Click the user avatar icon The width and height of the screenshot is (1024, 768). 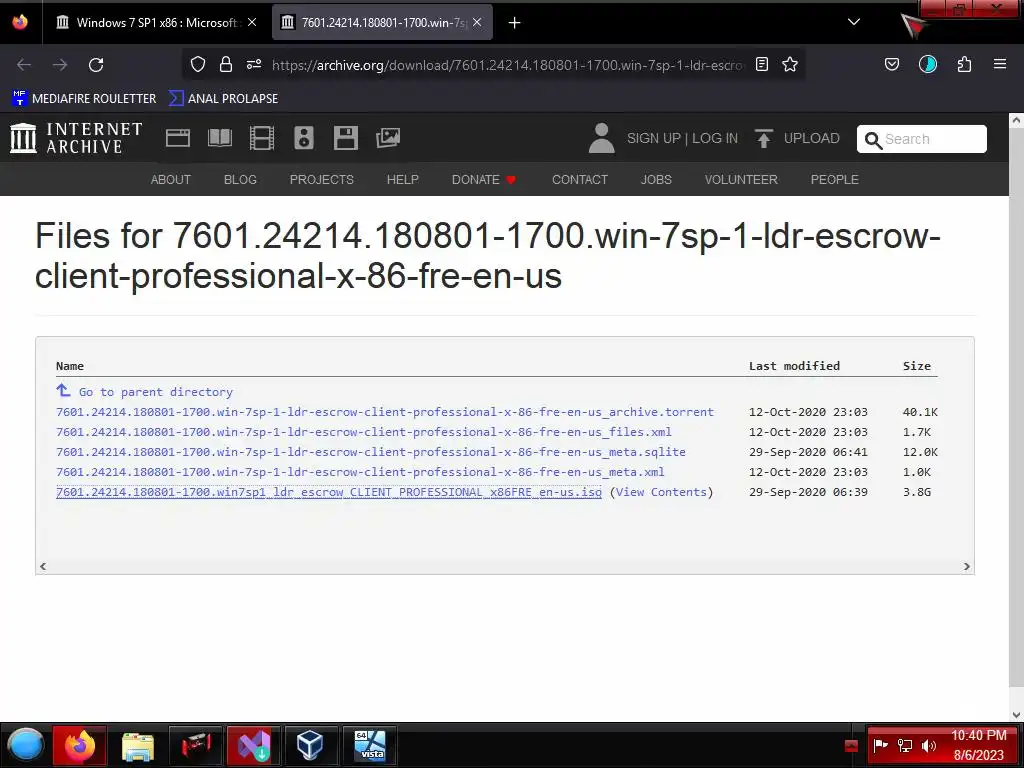click(x=601, y=138)
